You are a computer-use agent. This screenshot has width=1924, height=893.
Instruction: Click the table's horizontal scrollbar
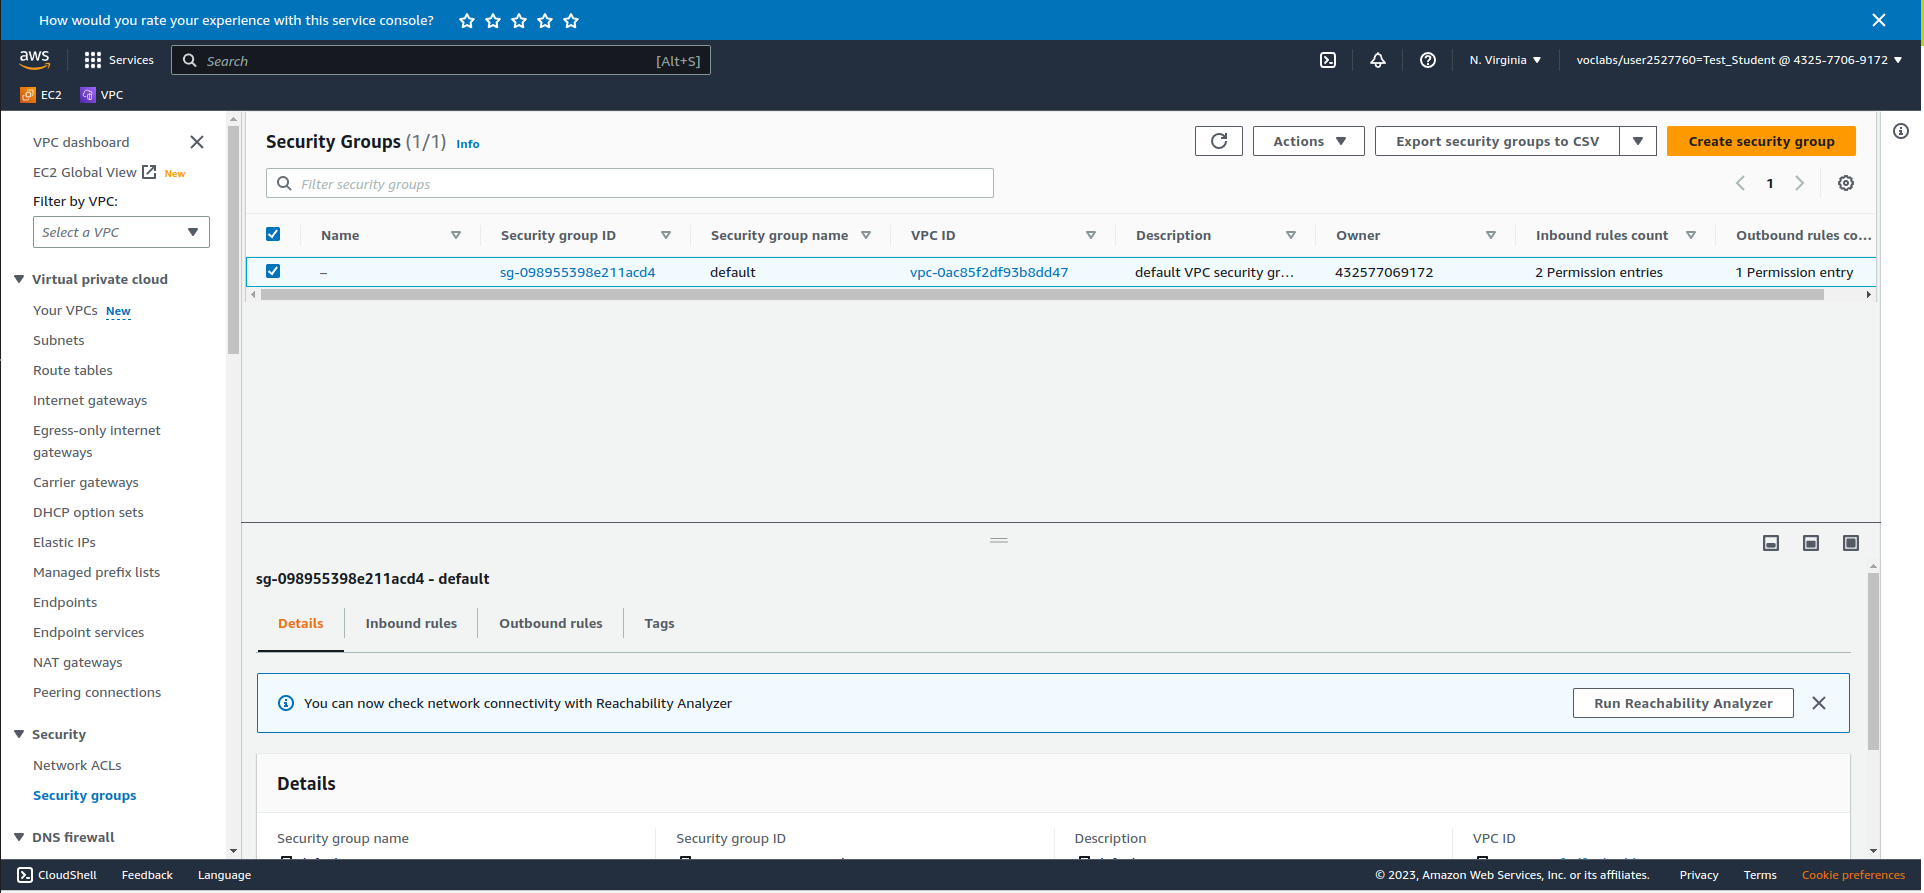[1042, 295]
